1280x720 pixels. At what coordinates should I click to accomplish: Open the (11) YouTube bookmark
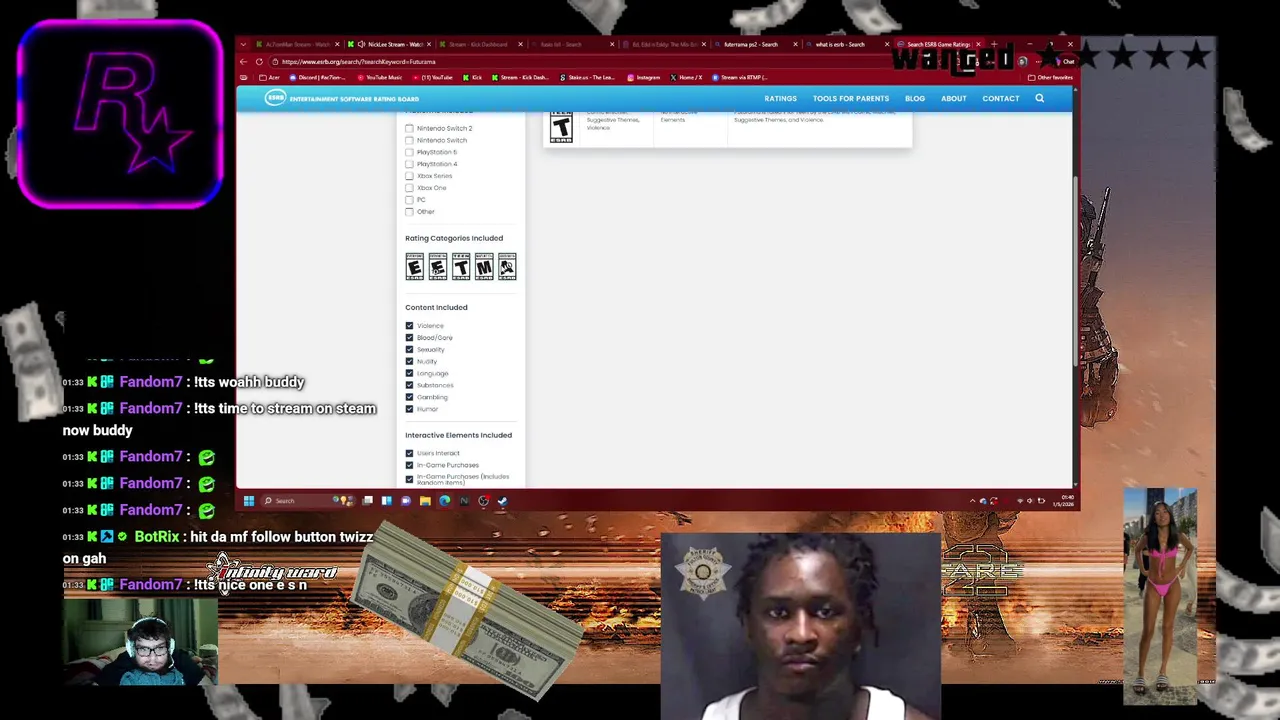coord(432,77)
